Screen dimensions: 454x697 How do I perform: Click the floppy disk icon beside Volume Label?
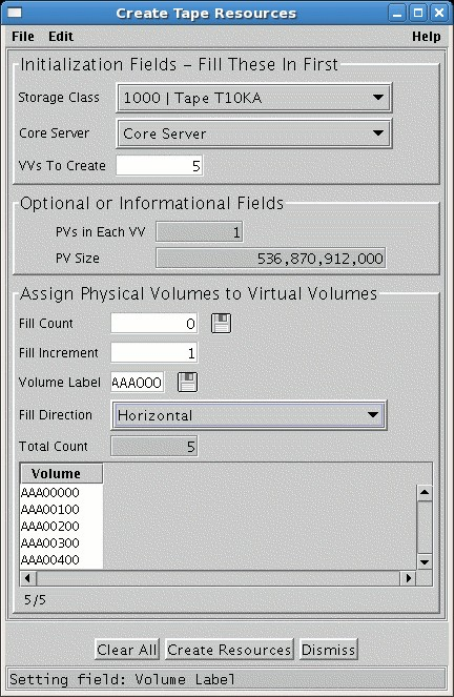pos(188,382)
